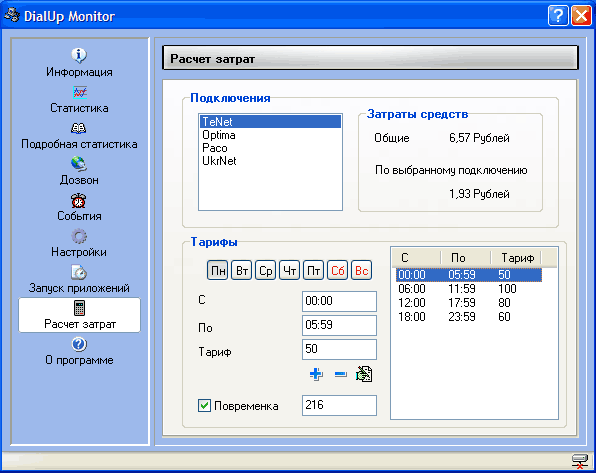Viewport: 596px width, 473px height.
Task: Click the С time input field
Action: (x=339, y=301)
